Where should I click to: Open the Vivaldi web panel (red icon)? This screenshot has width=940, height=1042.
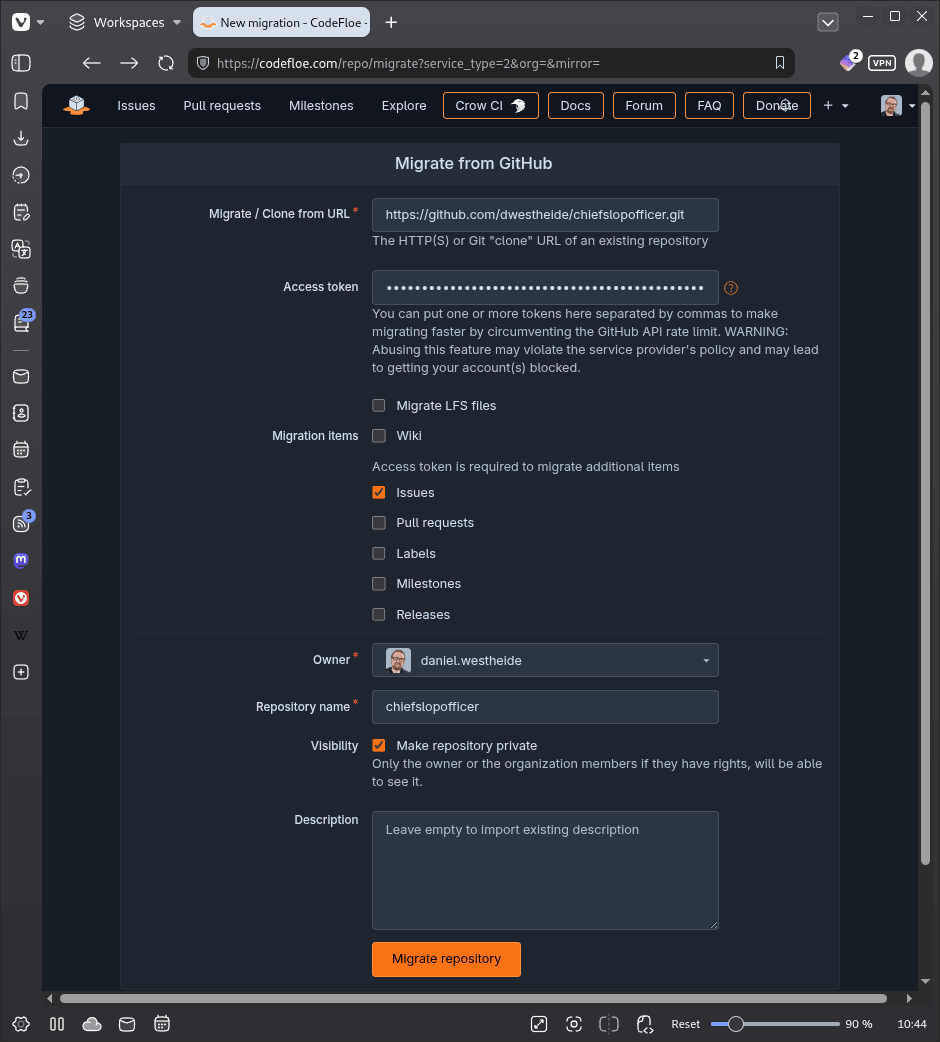click(x=21, y=598)
